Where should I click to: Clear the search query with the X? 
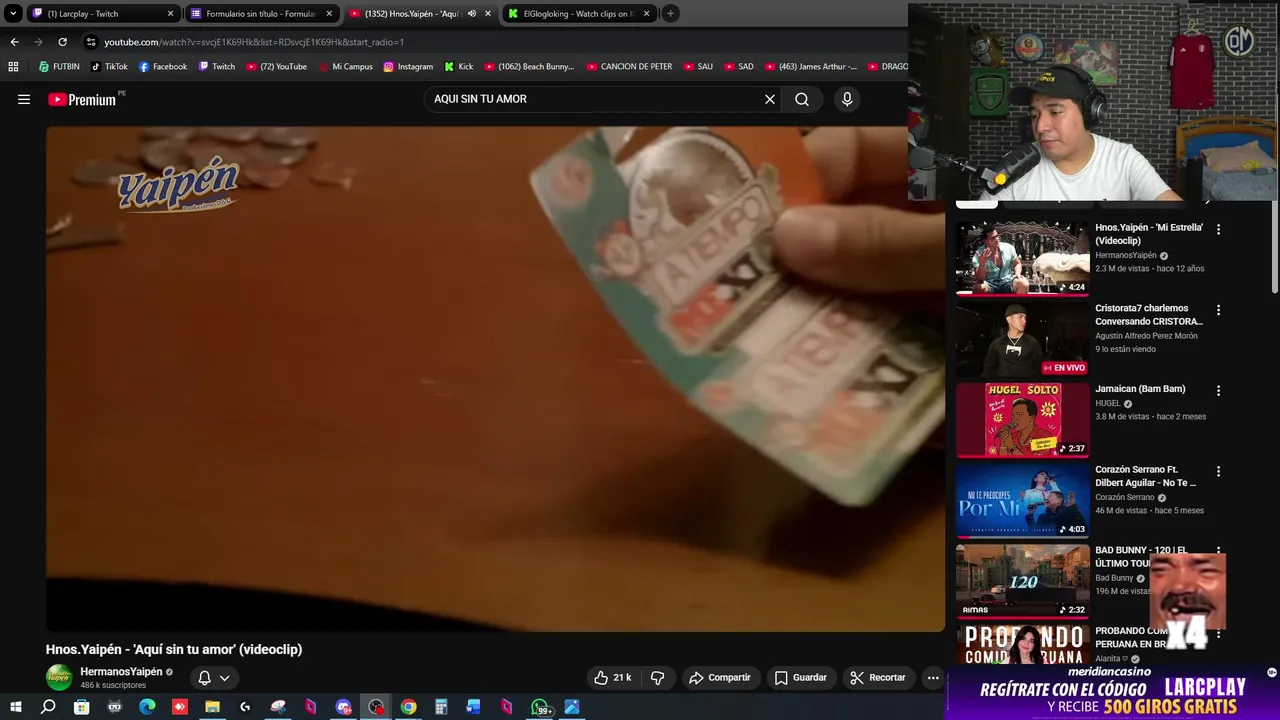click(x=770, y=99)
